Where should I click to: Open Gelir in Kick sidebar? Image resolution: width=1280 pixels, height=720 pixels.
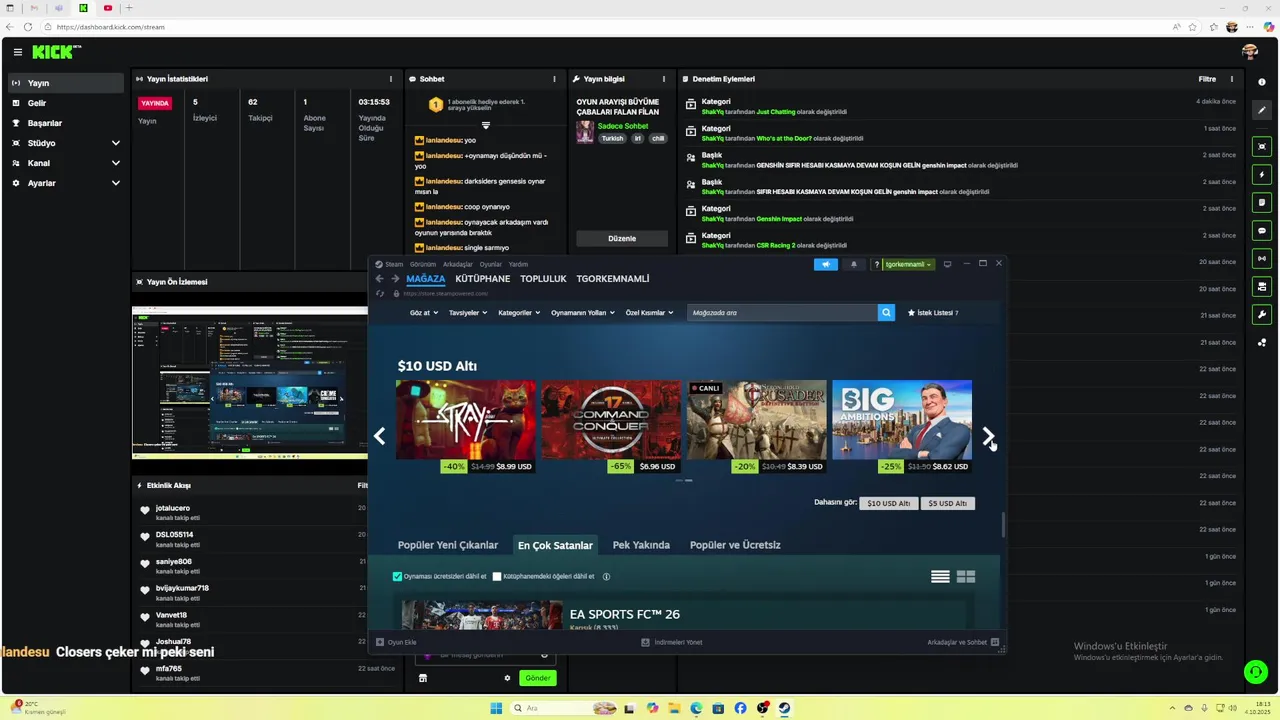click(66, 103)
